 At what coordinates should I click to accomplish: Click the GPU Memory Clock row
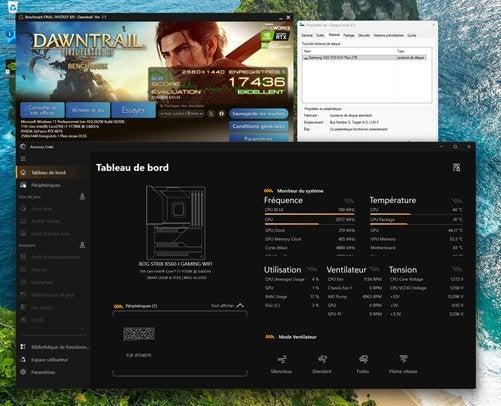point(310,239)
